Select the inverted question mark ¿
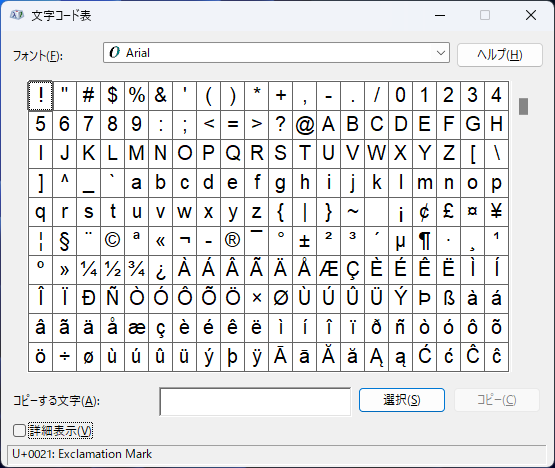Image resolution: width=555 pixels, height=468 pixels. pyautogui.click(x=161, y=270)
